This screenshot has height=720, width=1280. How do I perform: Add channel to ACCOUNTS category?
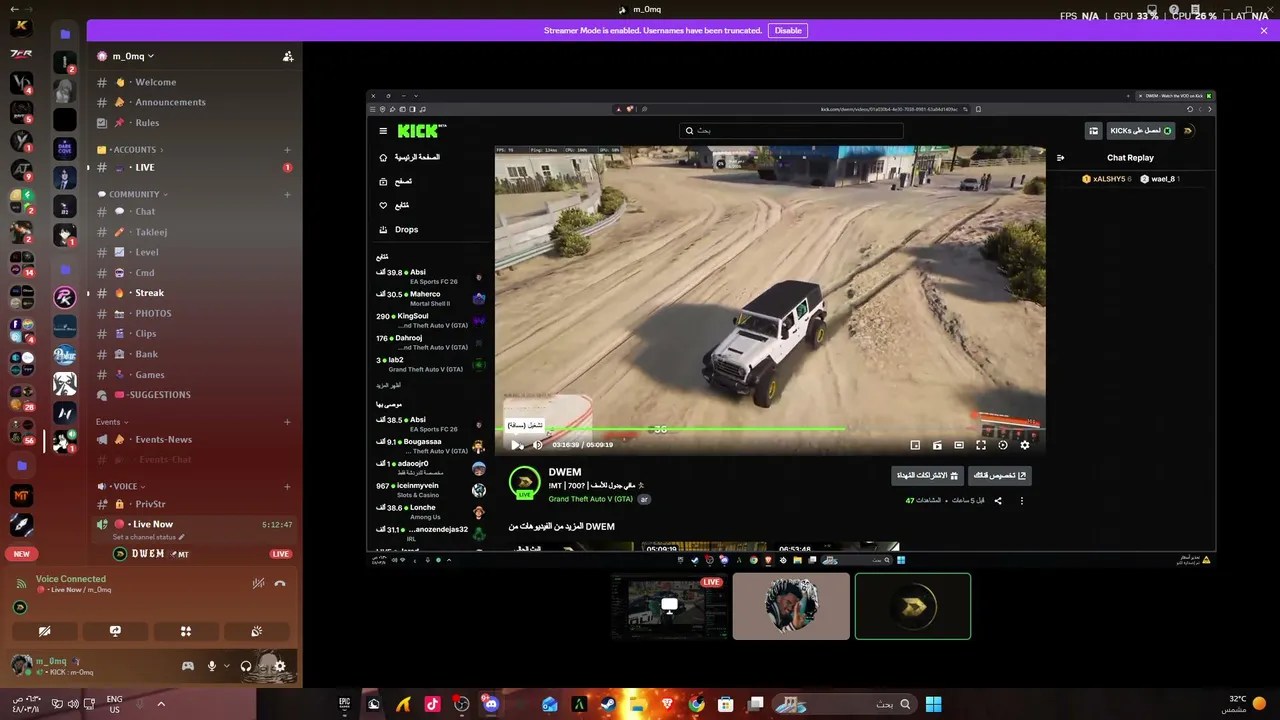point(287,150)
